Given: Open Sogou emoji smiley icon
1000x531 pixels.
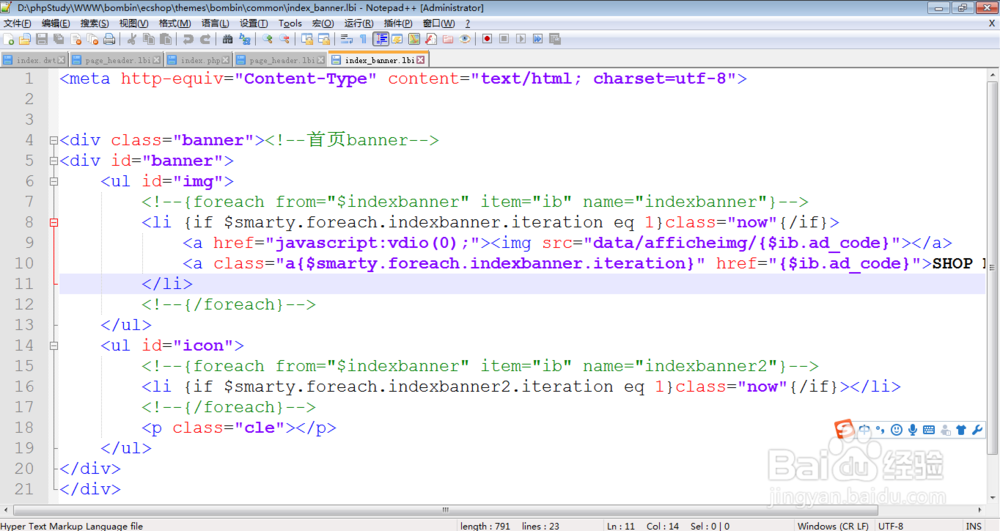Looking at the screenshot, I should (896, 430).
